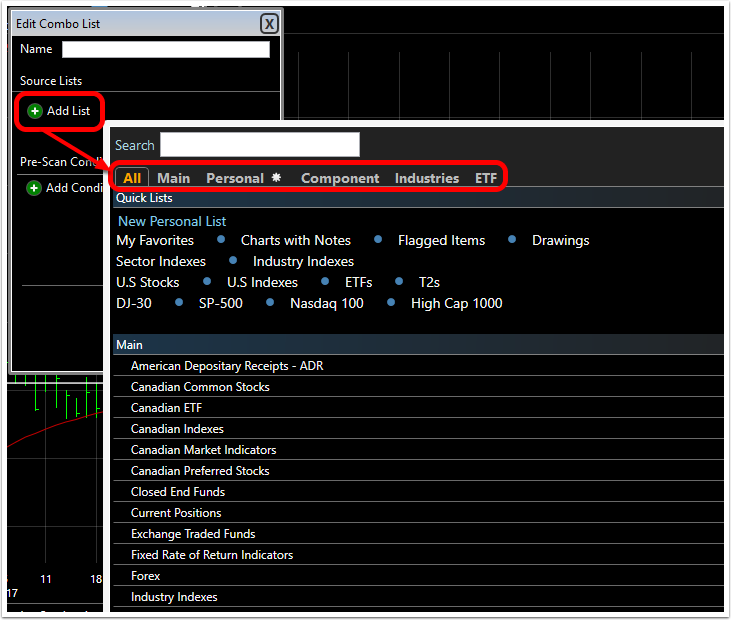
Task: Close the Edit Combo List dialog
Action: 269,24
